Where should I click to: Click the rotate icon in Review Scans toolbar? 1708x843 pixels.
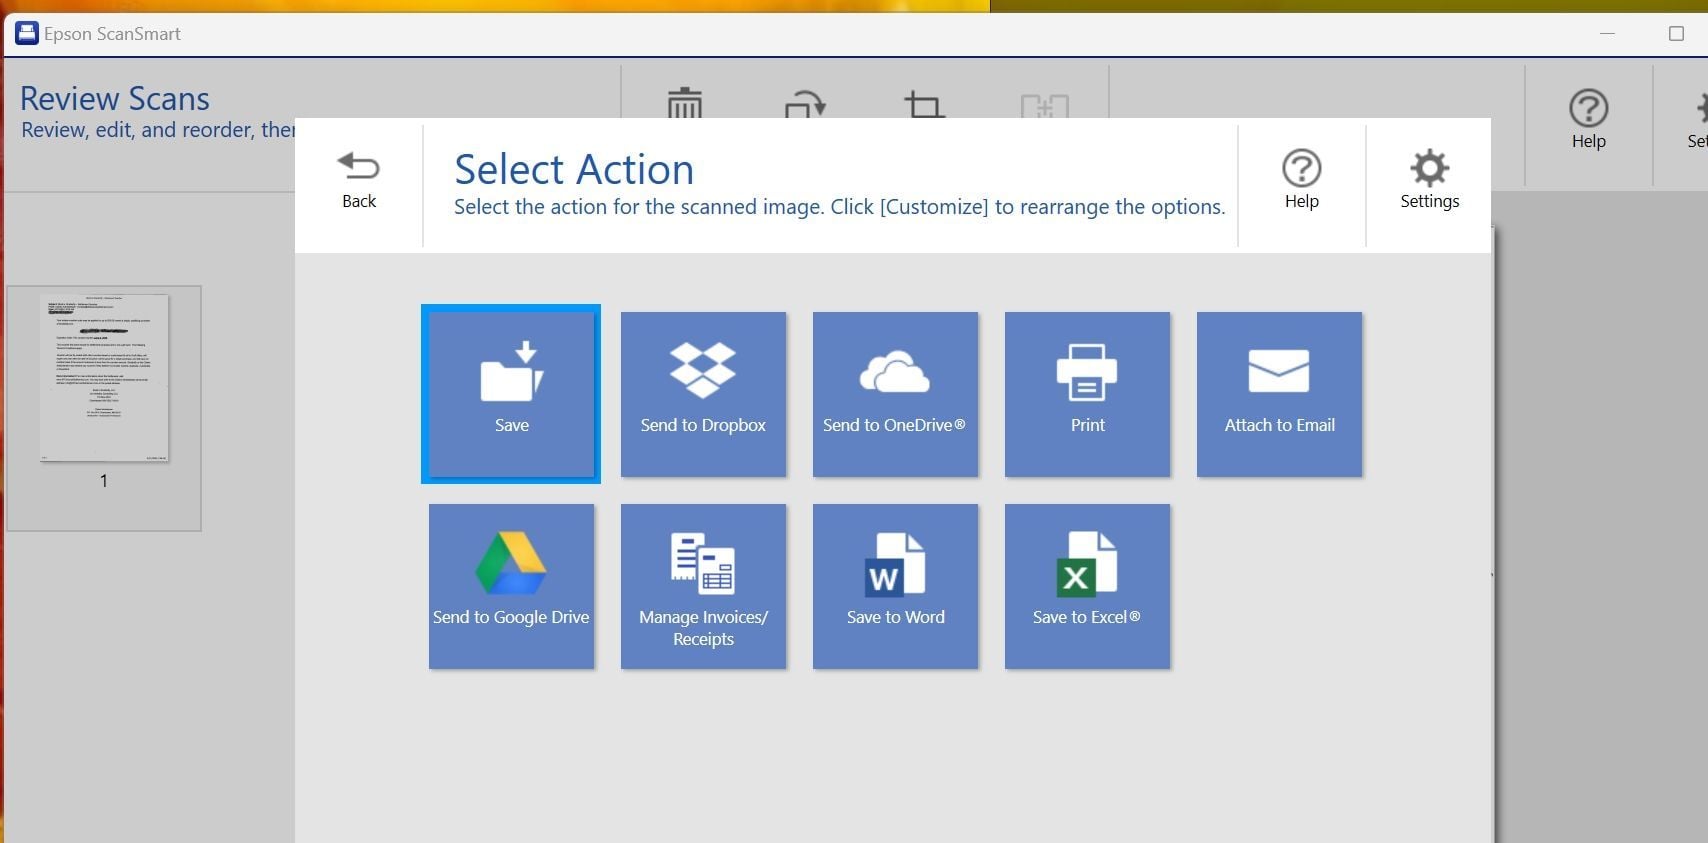(x=805, y=103)
